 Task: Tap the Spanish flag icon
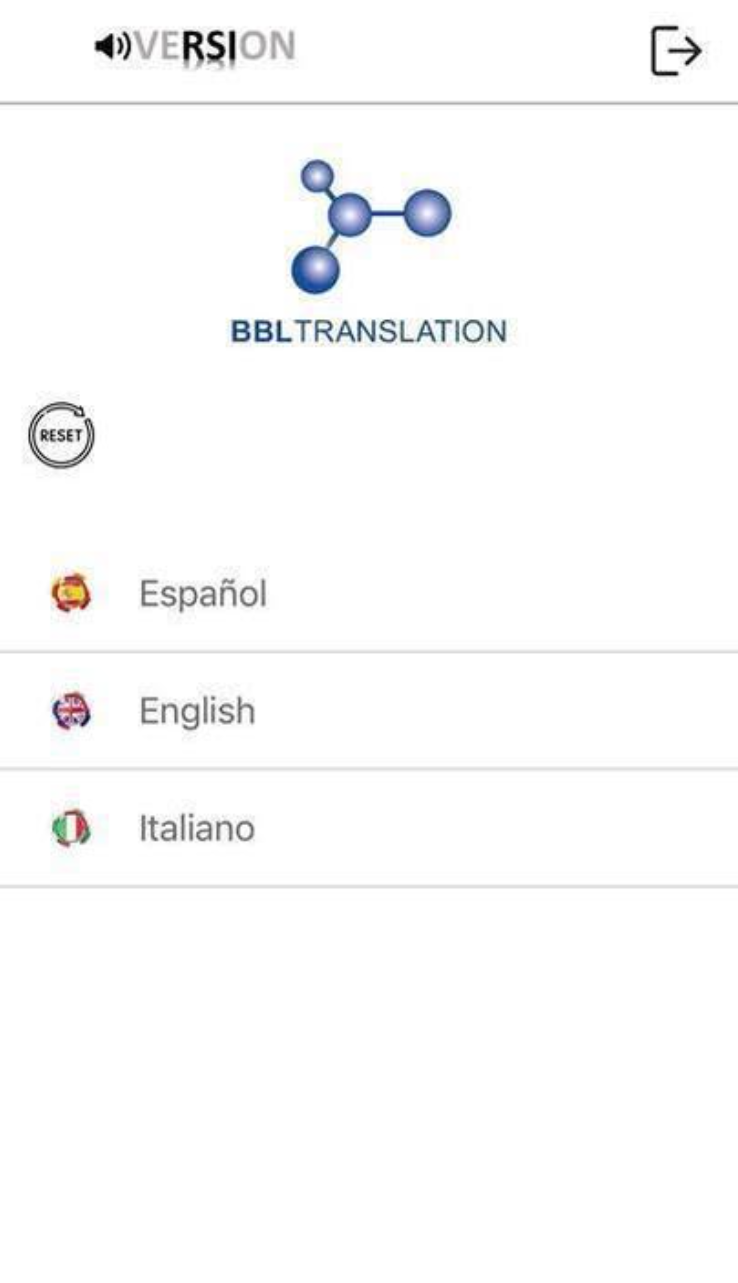(70, 594)
